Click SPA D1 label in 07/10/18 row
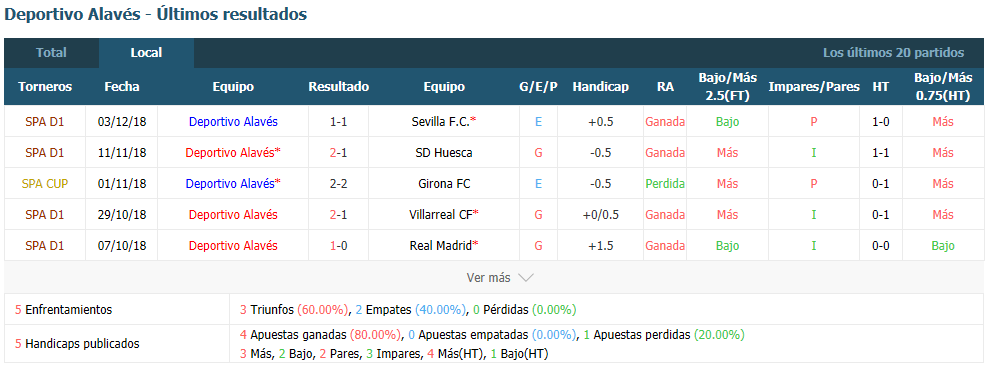986x368 pixels. (45, 245)
